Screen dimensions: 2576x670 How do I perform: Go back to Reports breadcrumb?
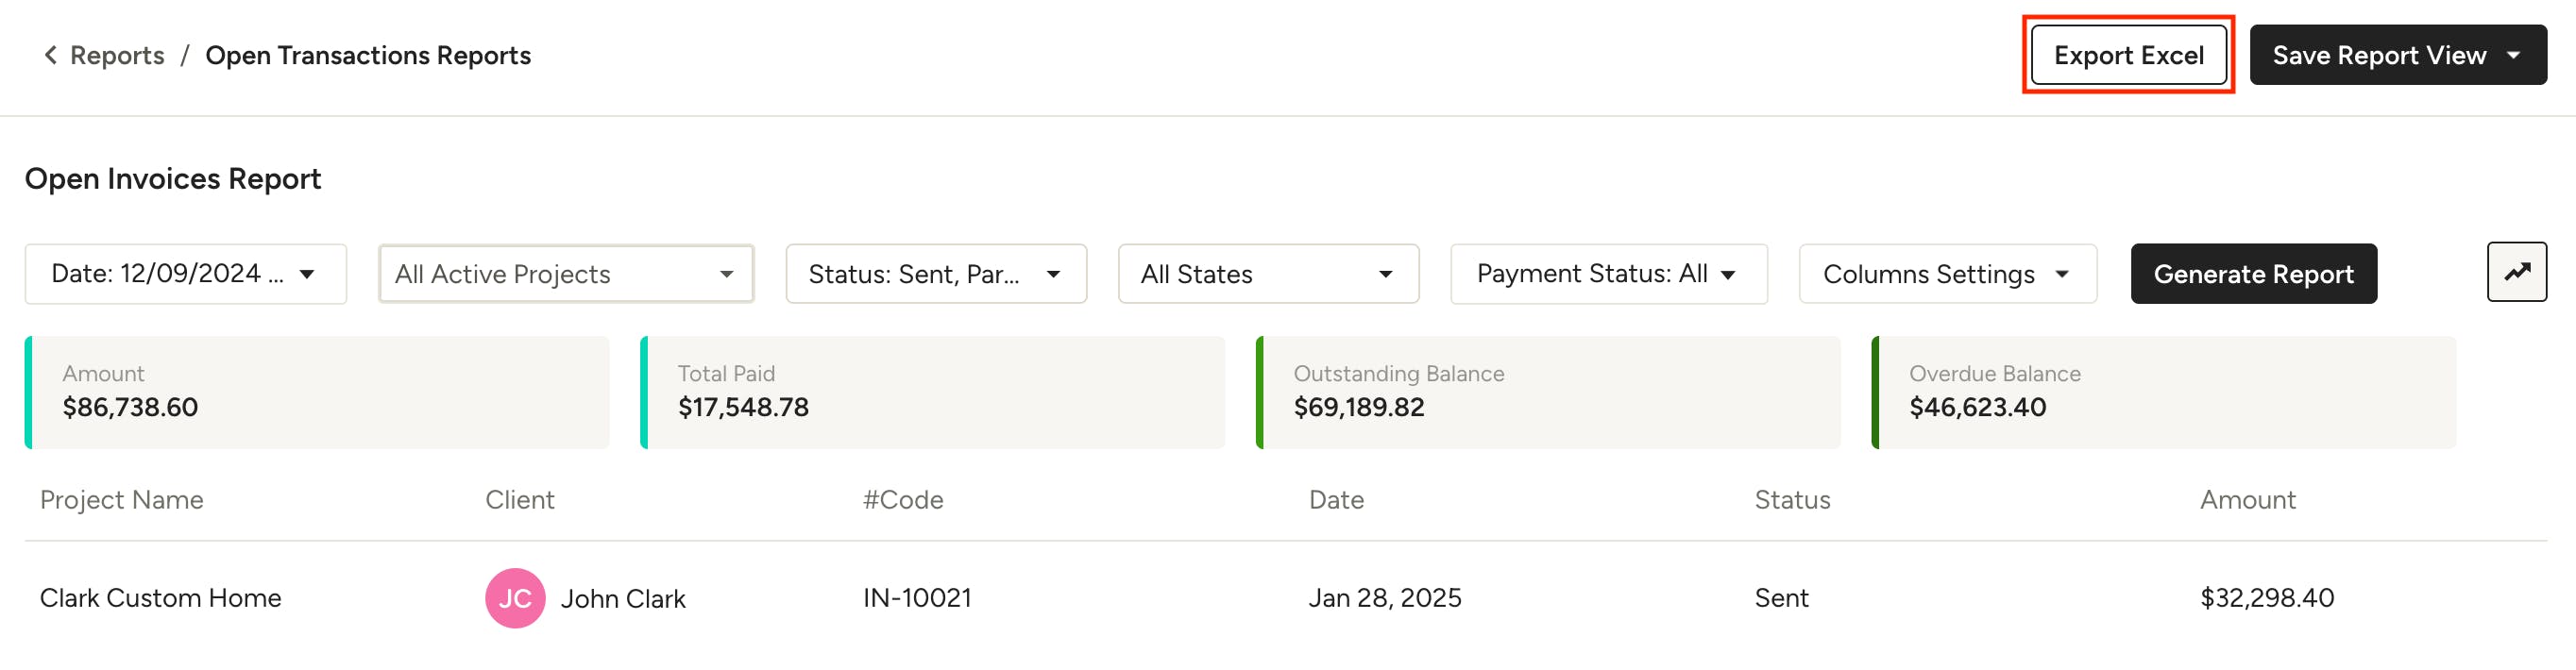(x=117, y=55)
